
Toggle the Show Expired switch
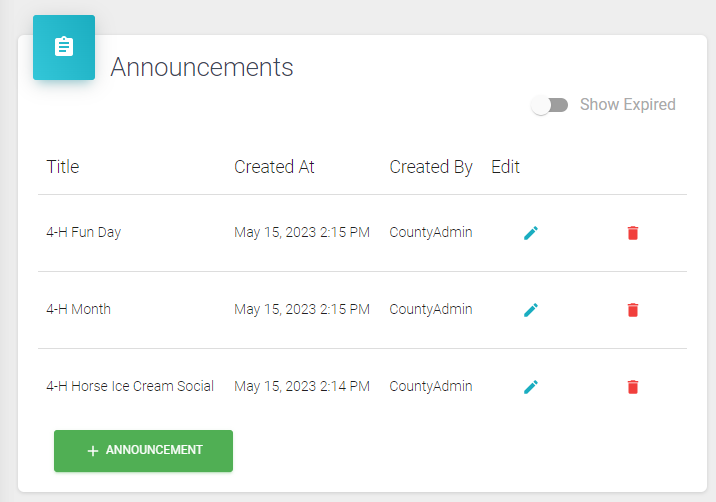pyautogui.click(x=549, y=105)
